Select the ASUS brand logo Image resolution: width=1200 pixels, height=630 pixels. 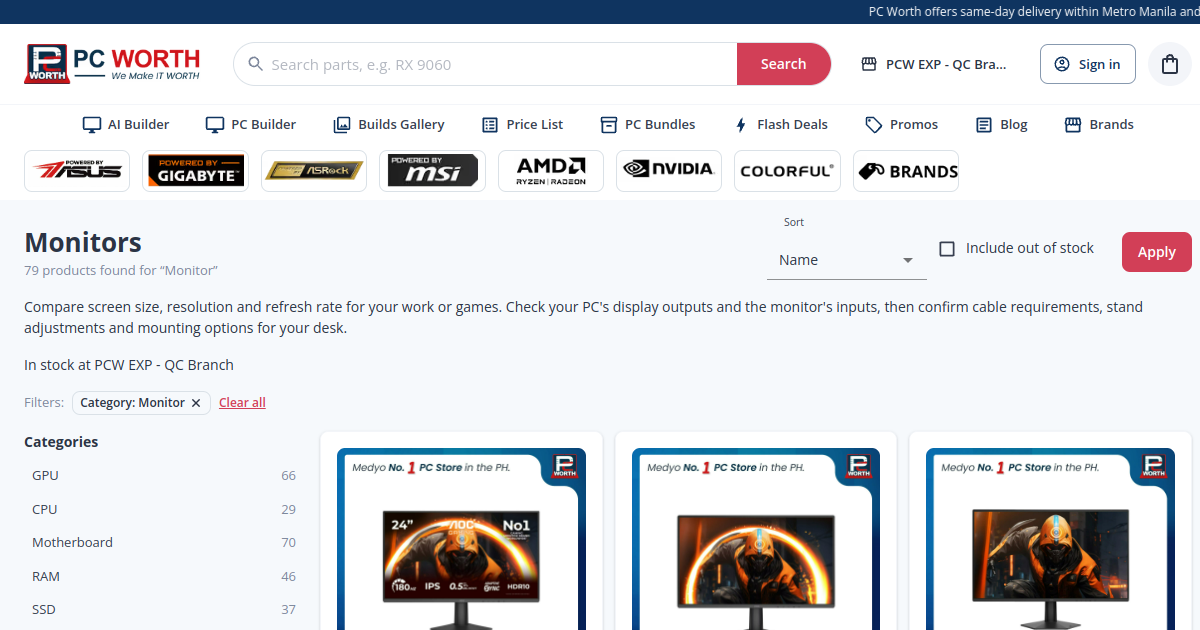click(x=77, y=171)
